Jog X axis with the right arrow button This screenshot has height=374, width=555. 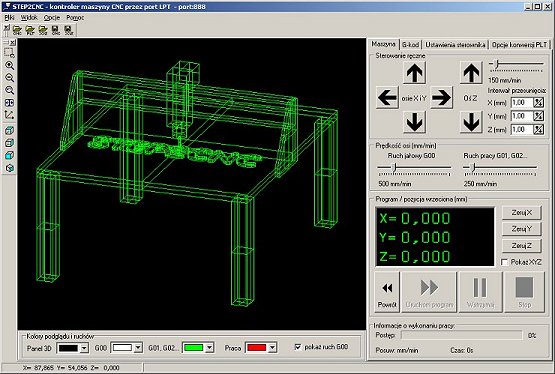point(441,97)
